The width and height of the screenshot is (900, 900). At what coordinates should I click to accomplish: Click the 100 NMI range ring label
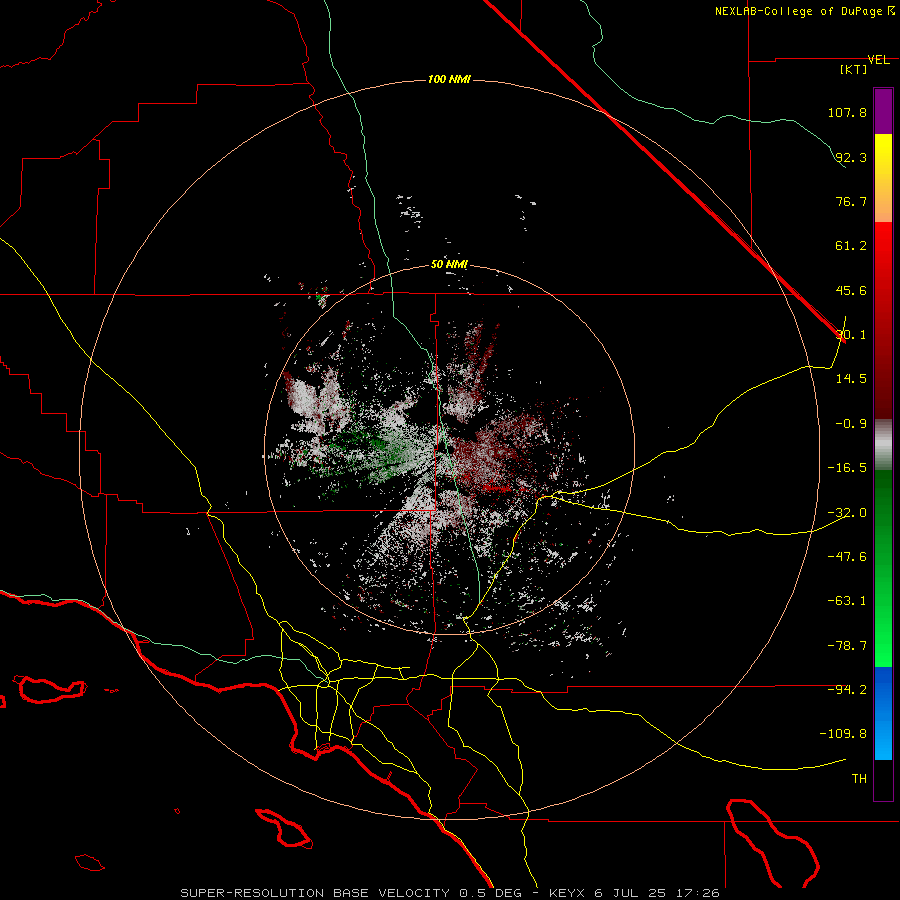click(x=449, y=79)
